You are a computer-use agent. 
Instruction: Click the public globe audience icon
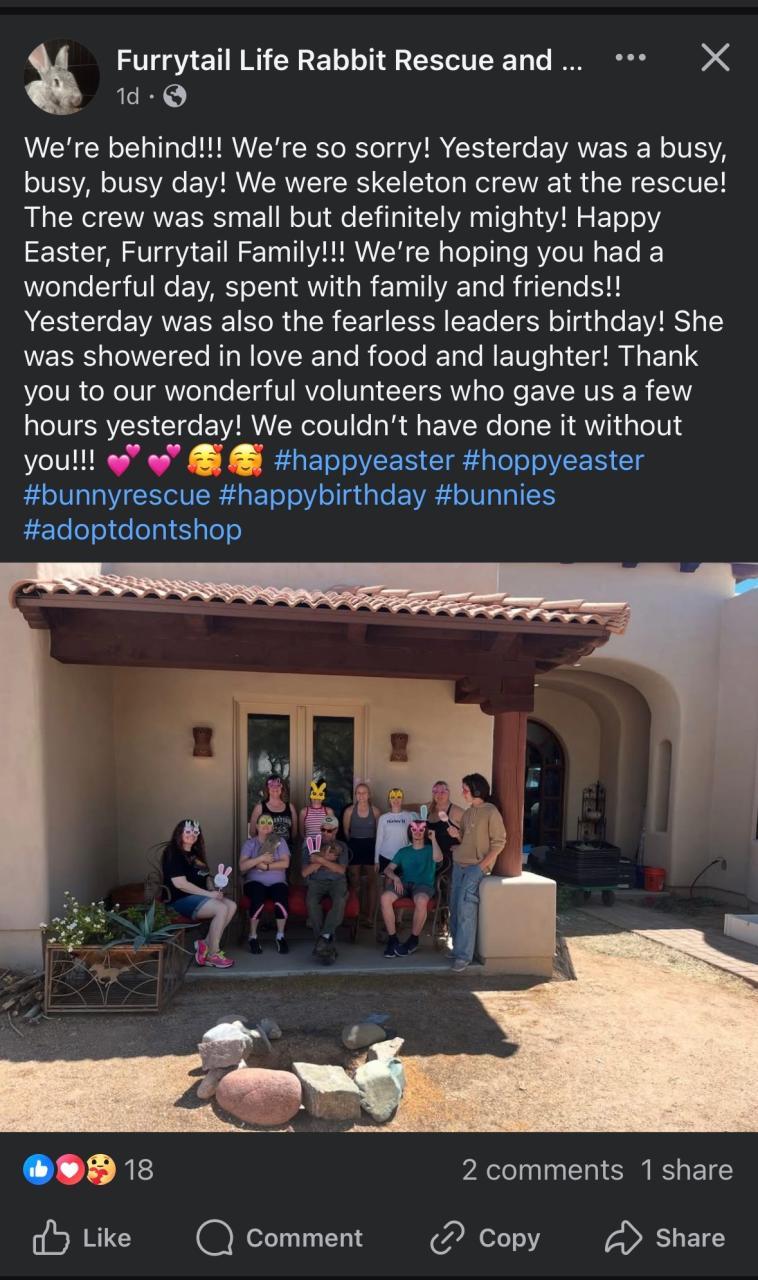coord(174,96)
